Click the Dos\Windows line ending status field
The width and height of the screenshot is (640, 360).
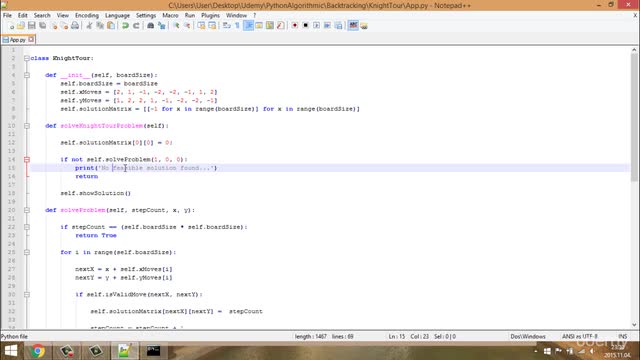pos(528,336)
